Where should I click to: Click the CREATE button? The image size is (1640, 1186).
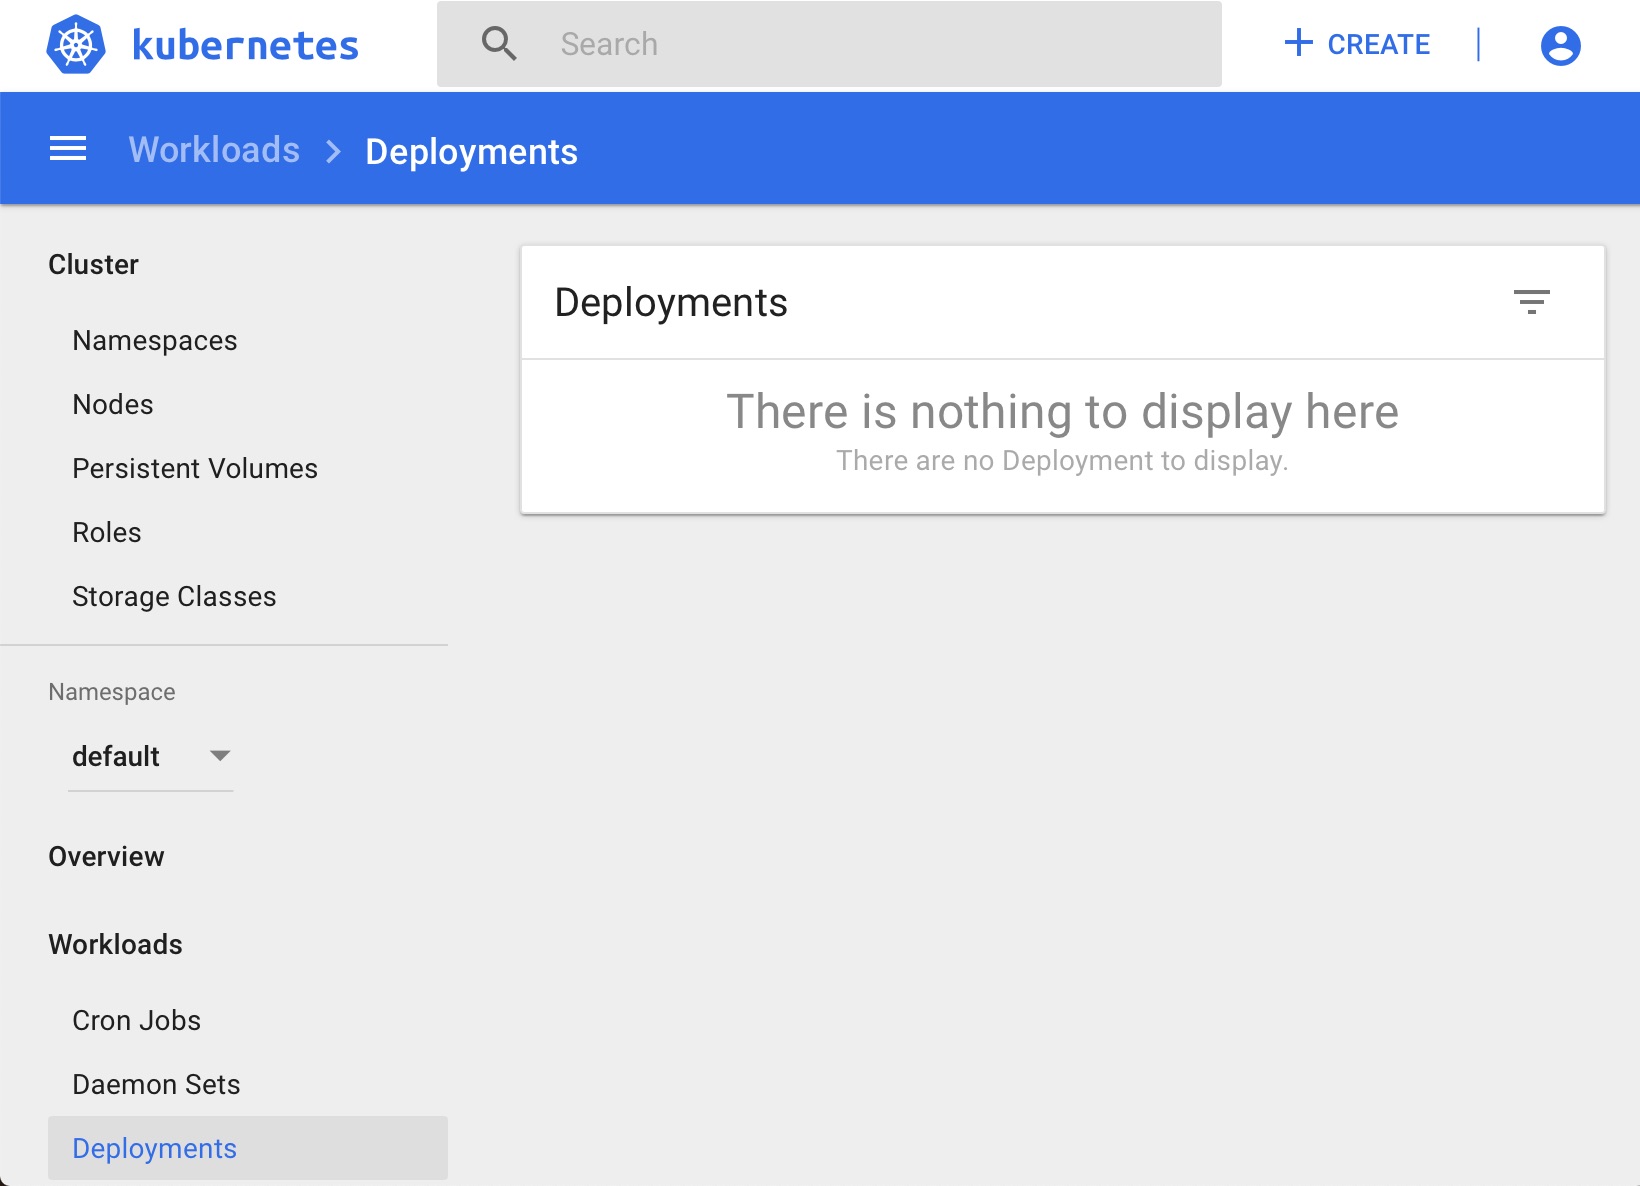point(1357,44)
